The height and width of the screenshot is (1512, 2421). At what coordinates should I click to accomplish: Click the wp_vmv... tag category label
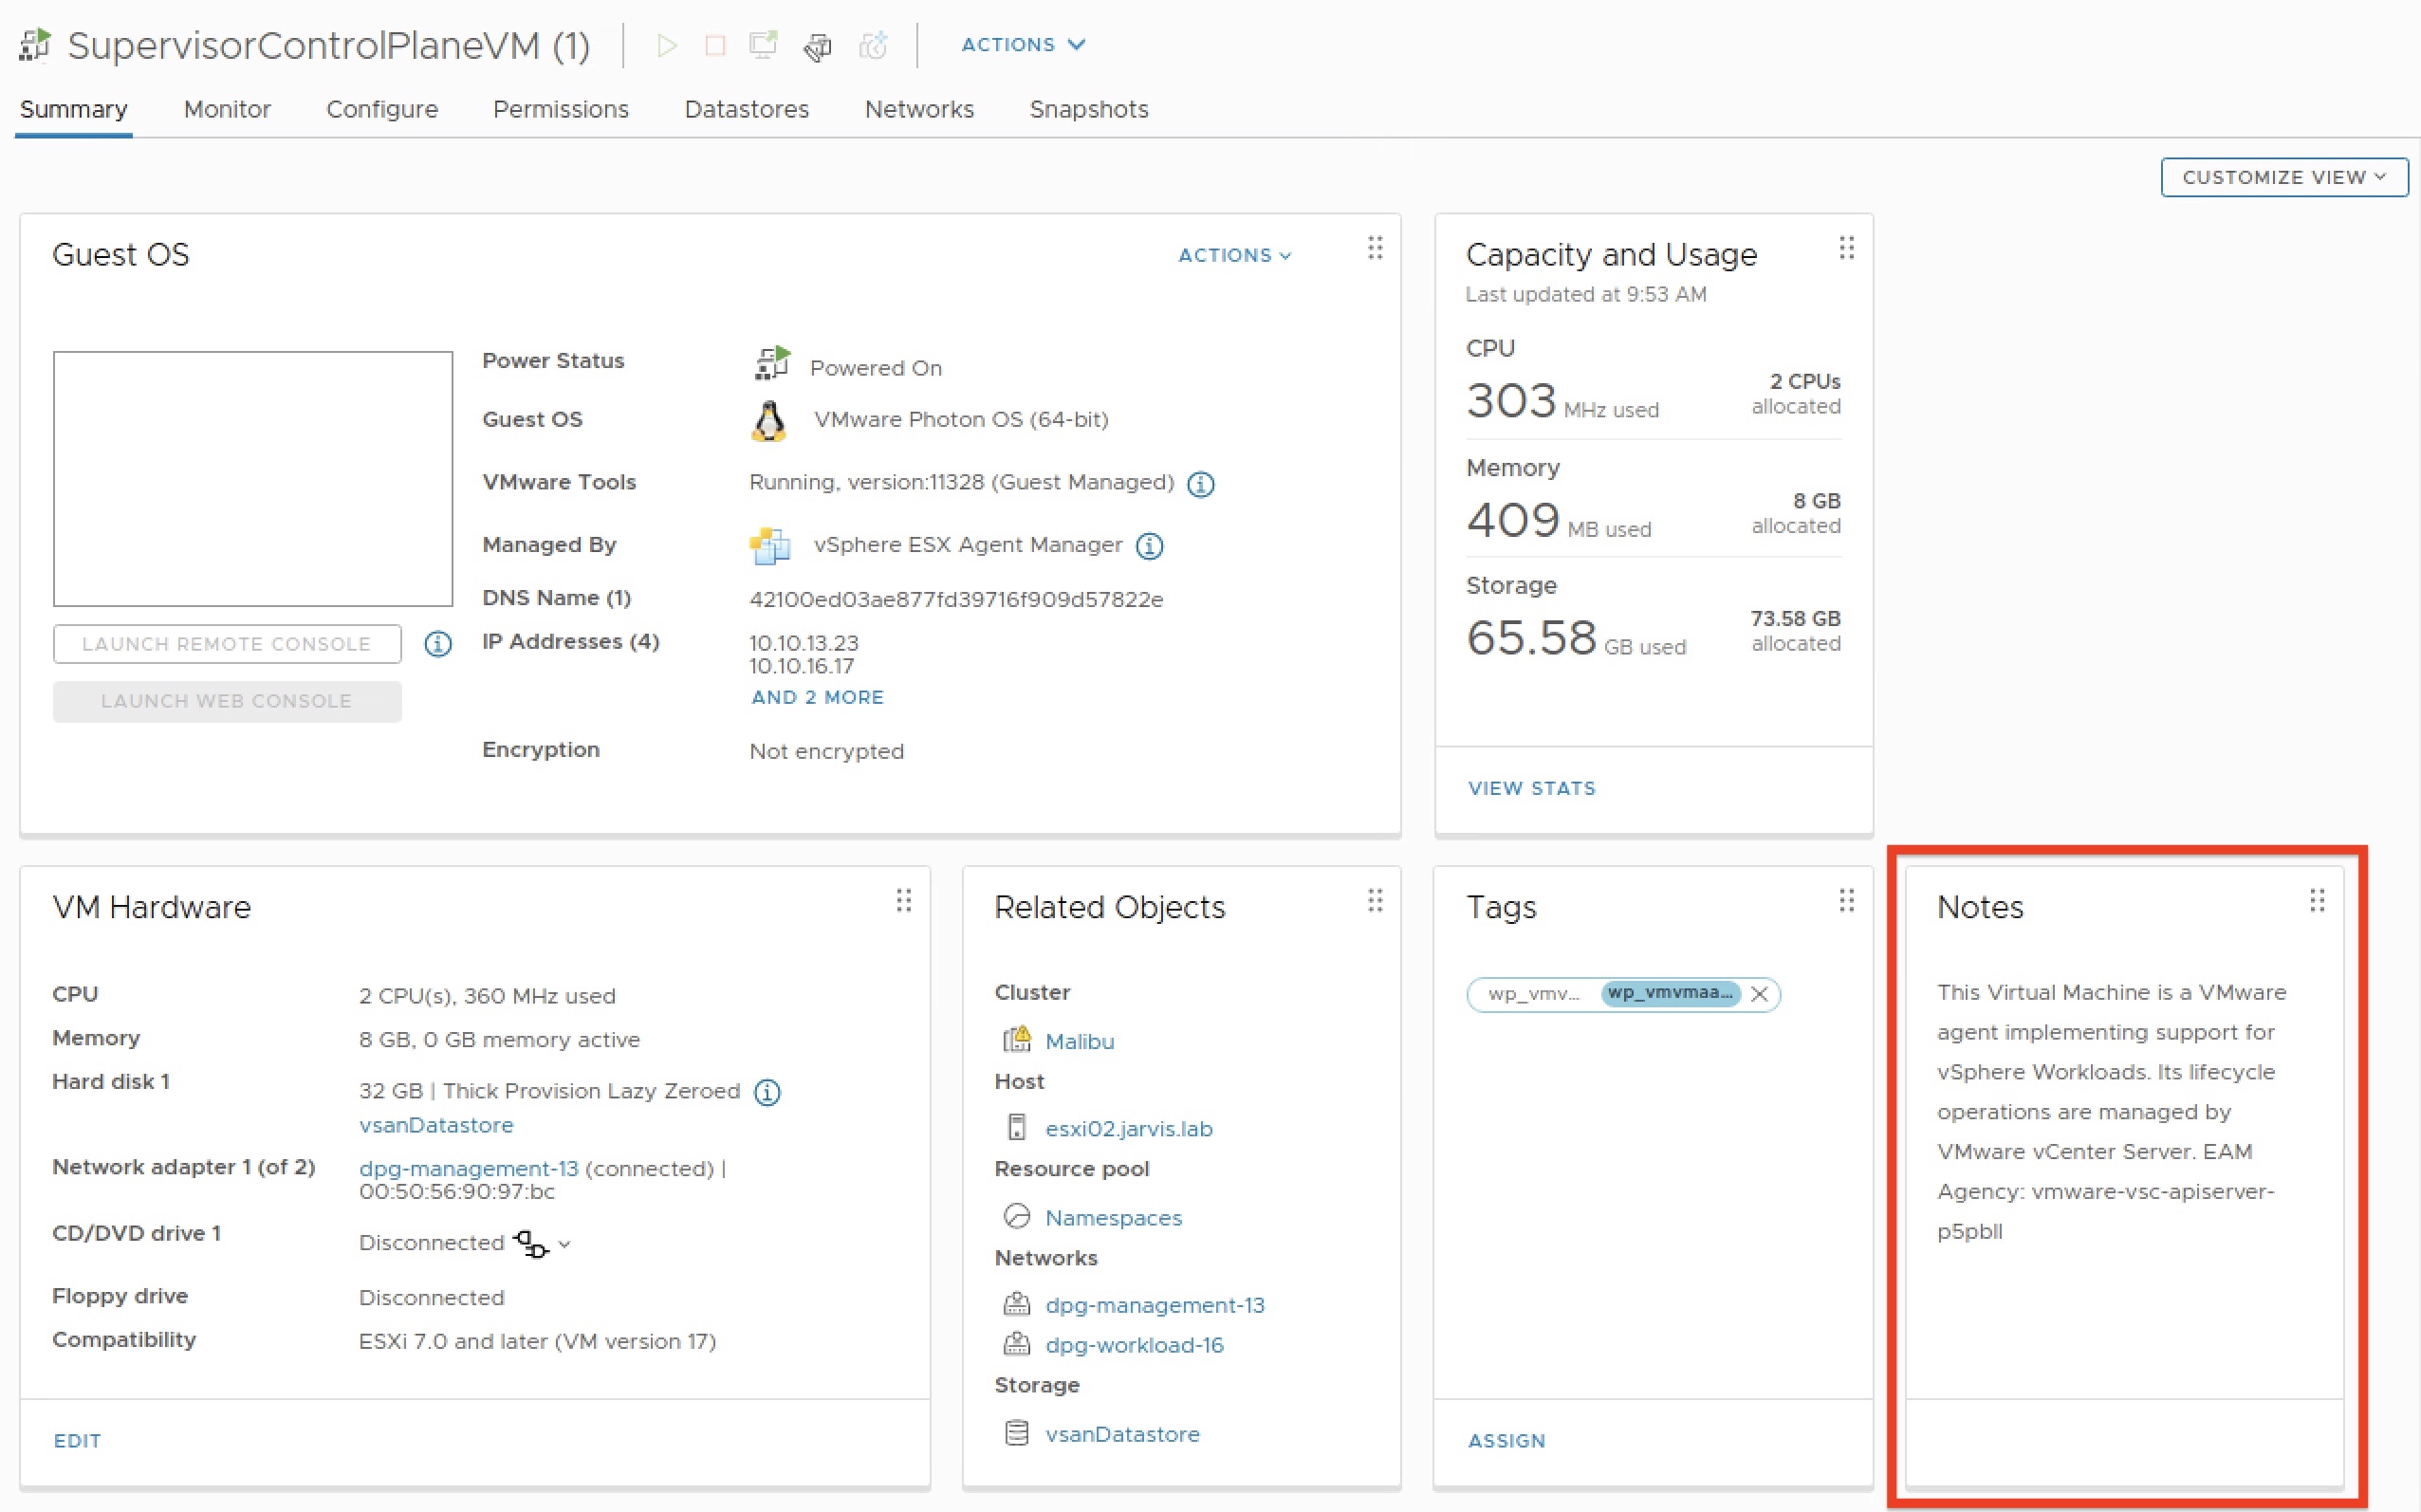coord(1533,994)
